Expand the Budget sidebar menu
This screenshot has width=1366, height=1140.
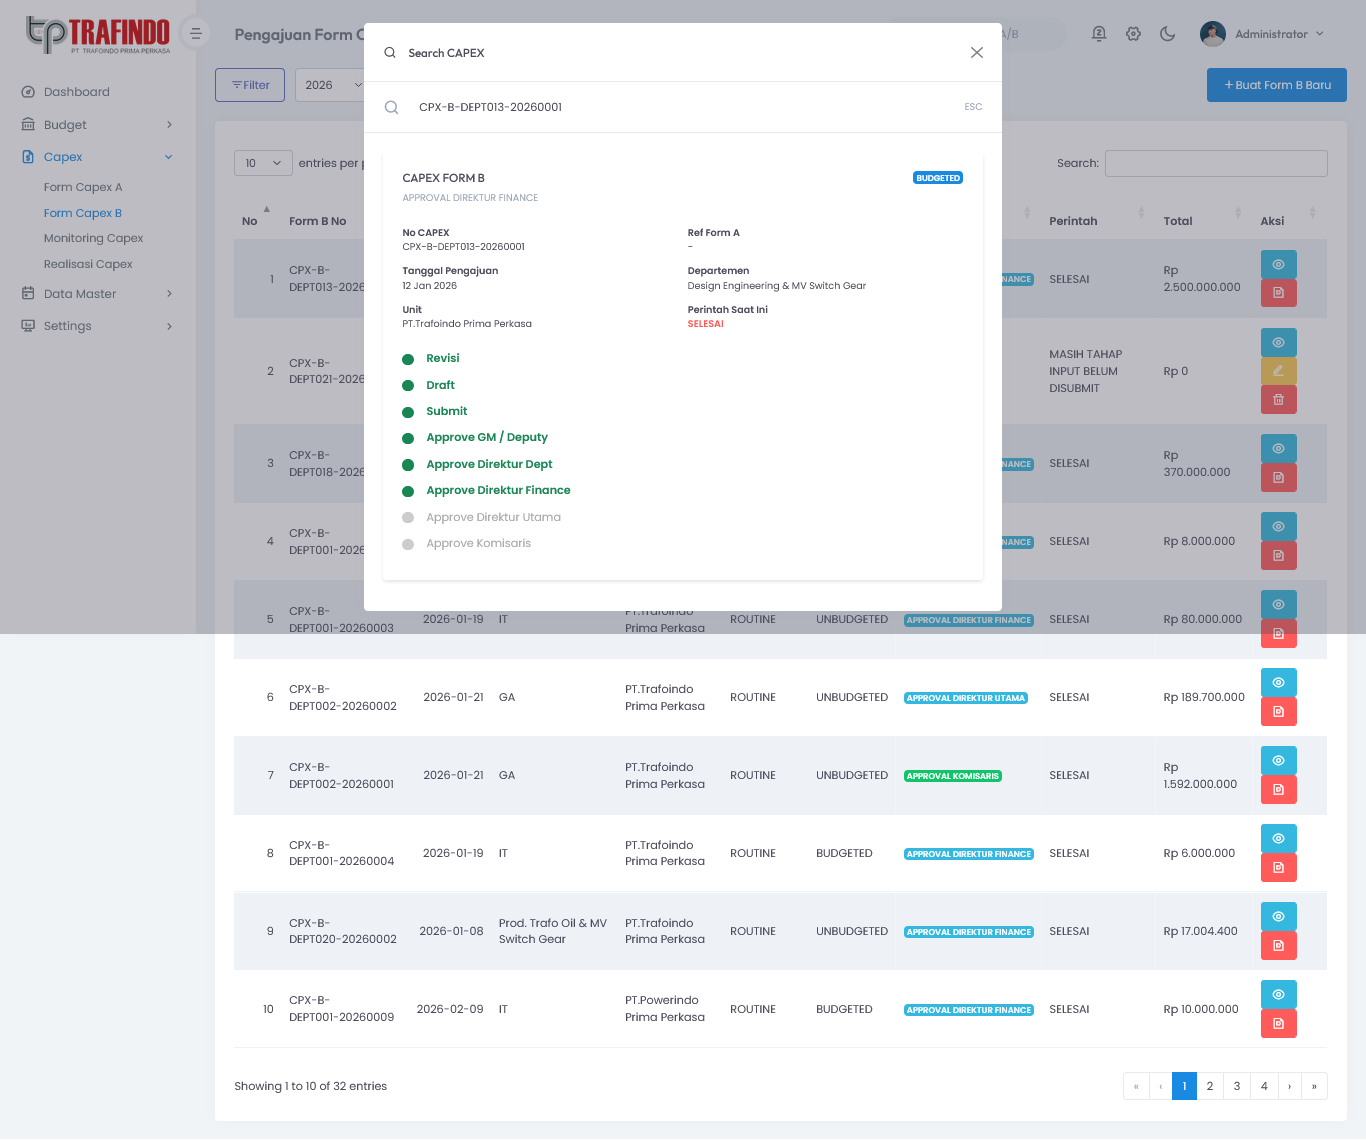click(97, 125)
